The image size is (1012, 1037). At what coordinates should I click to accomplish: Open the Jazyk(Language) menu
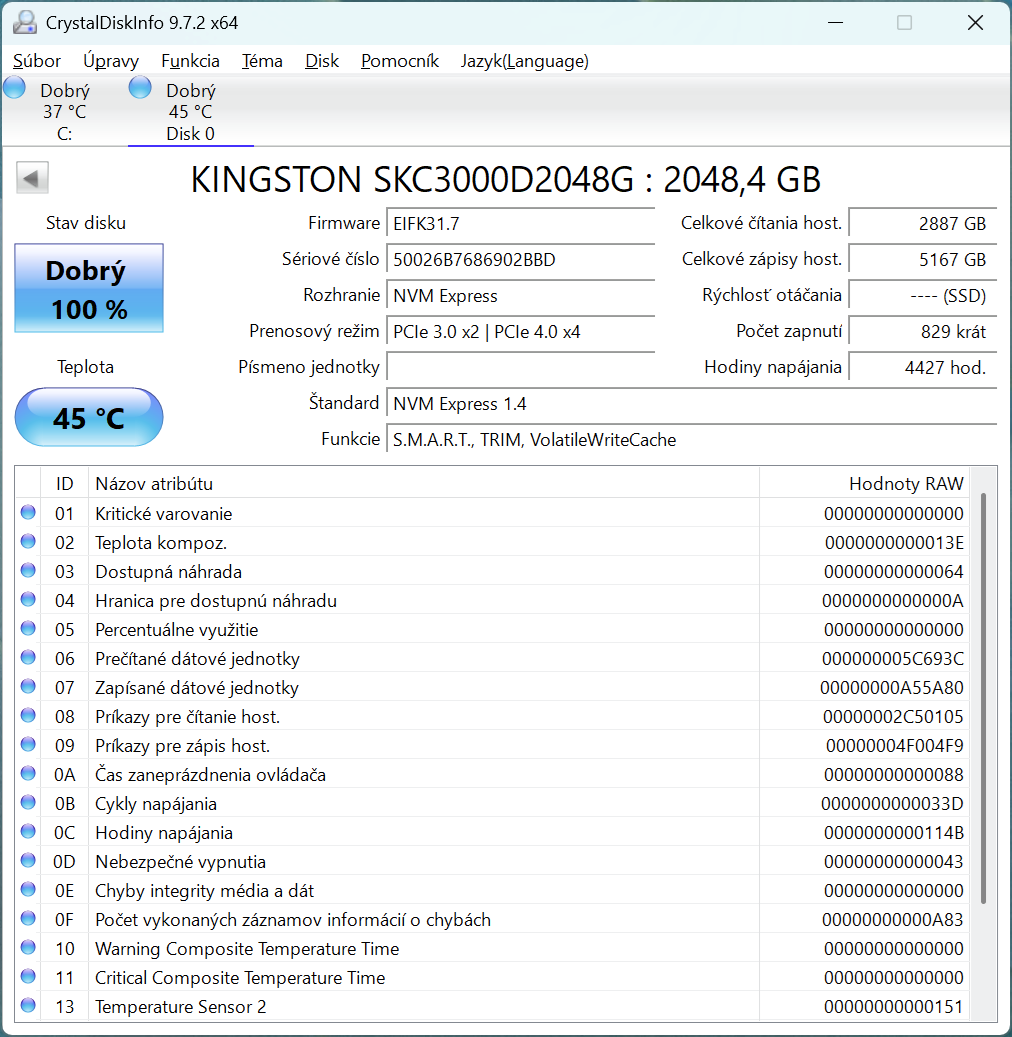[524, 61]
